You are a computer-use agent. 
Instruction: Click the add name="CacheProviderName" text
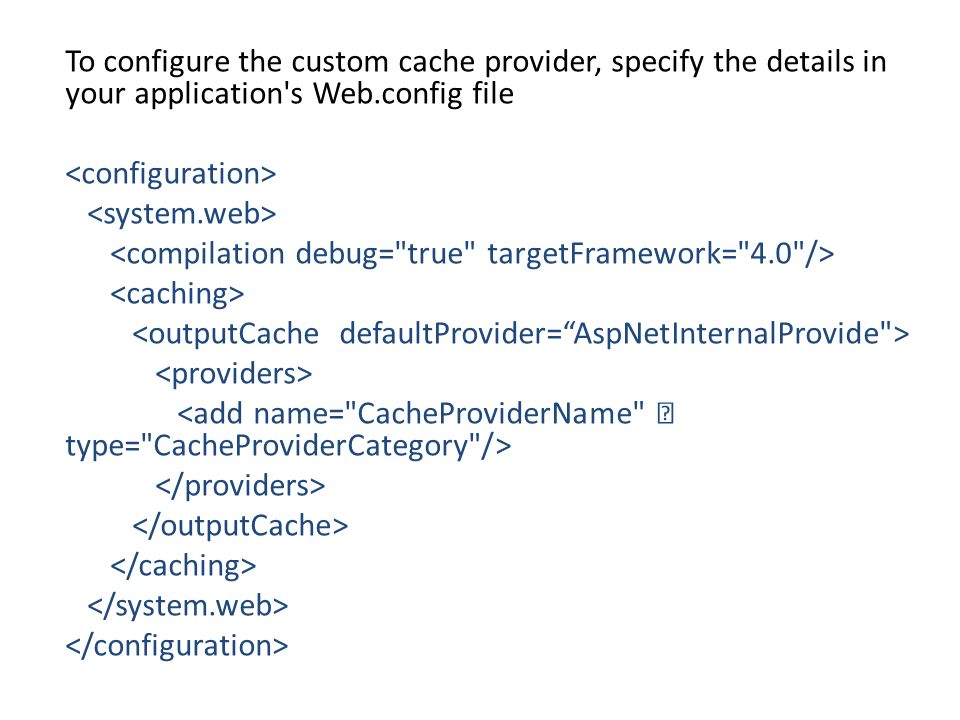pyautogui.click(x=411, y=414)
